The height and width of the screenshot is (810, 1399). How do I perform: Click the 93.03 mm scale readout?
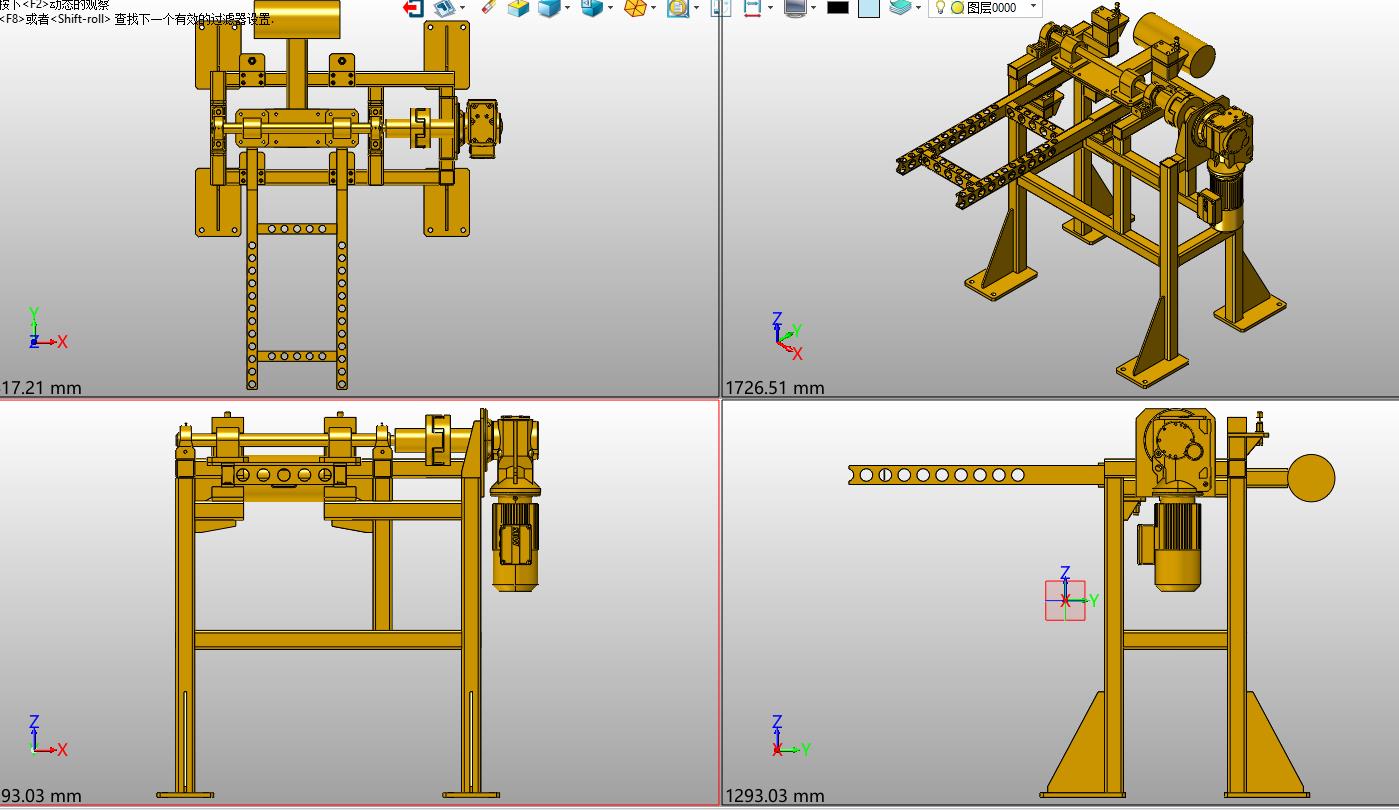[x=41, y=796]
